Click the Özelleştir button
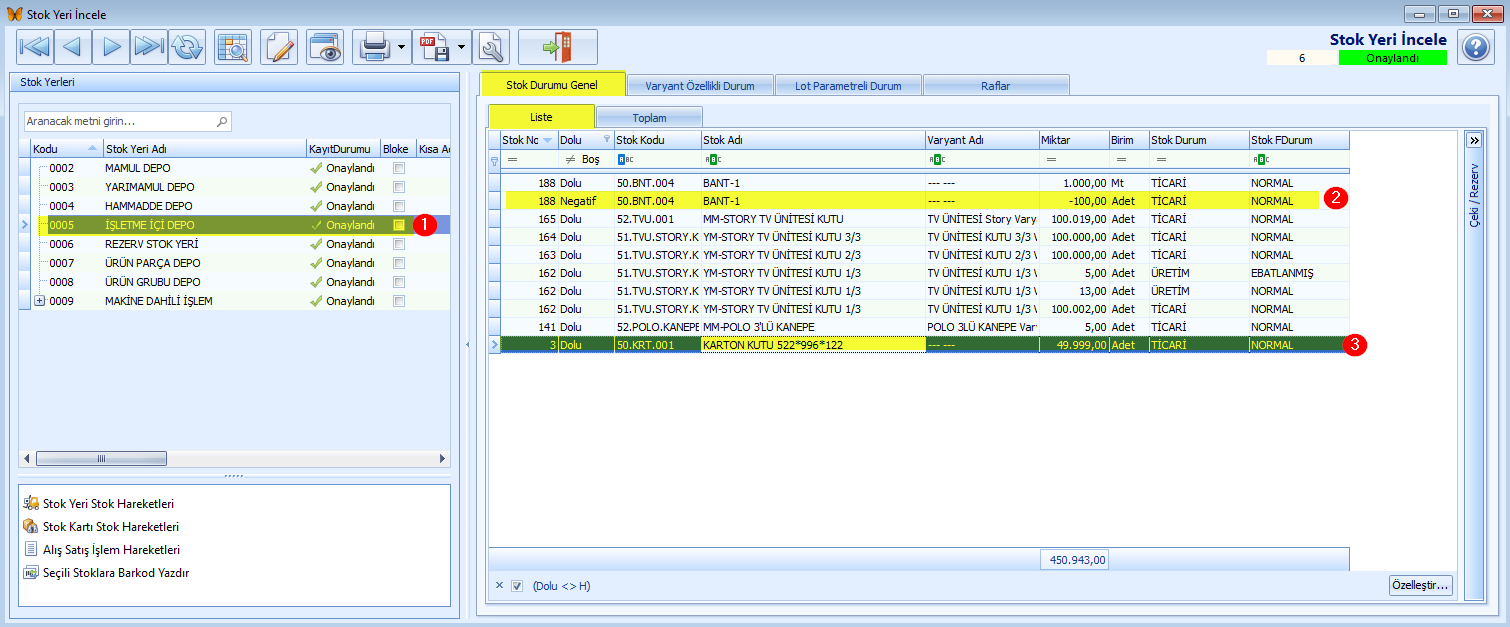This screenshot has width=1510, height=627. pos(1421,586)
